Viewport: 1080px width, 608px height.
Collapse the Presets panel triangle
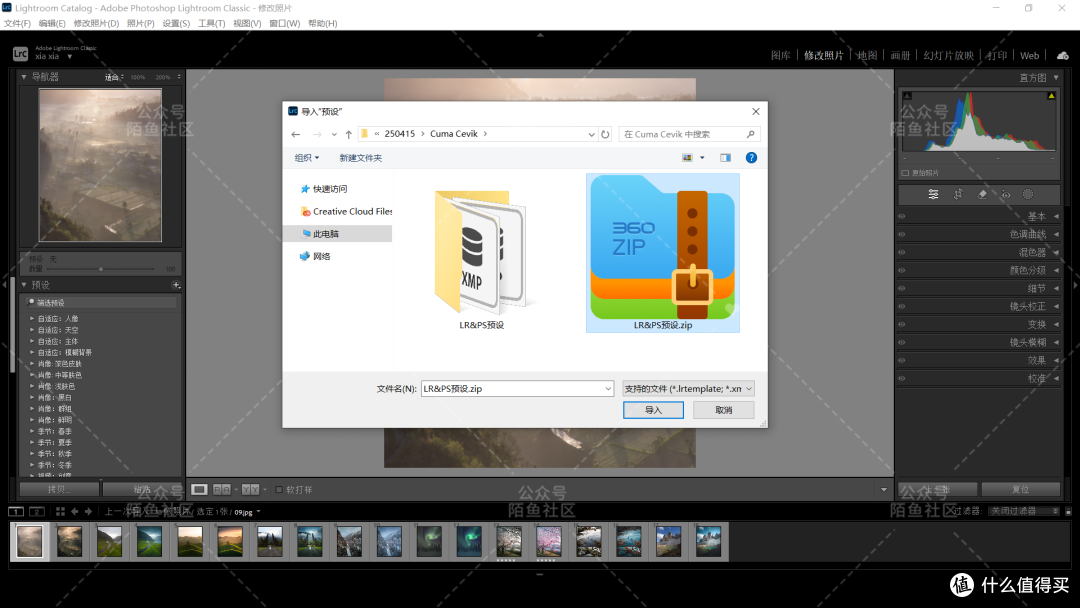(x=24, y=284)
